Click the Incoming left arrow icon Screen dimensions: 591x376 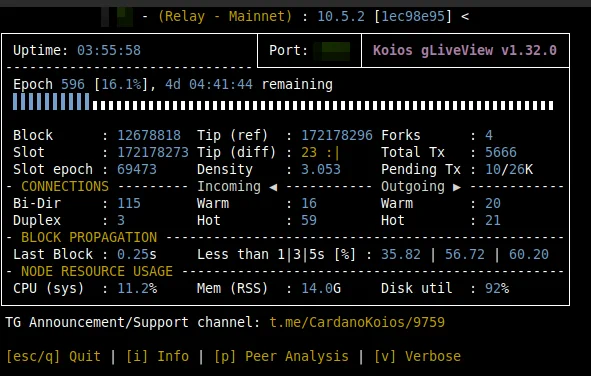(273, 187)
